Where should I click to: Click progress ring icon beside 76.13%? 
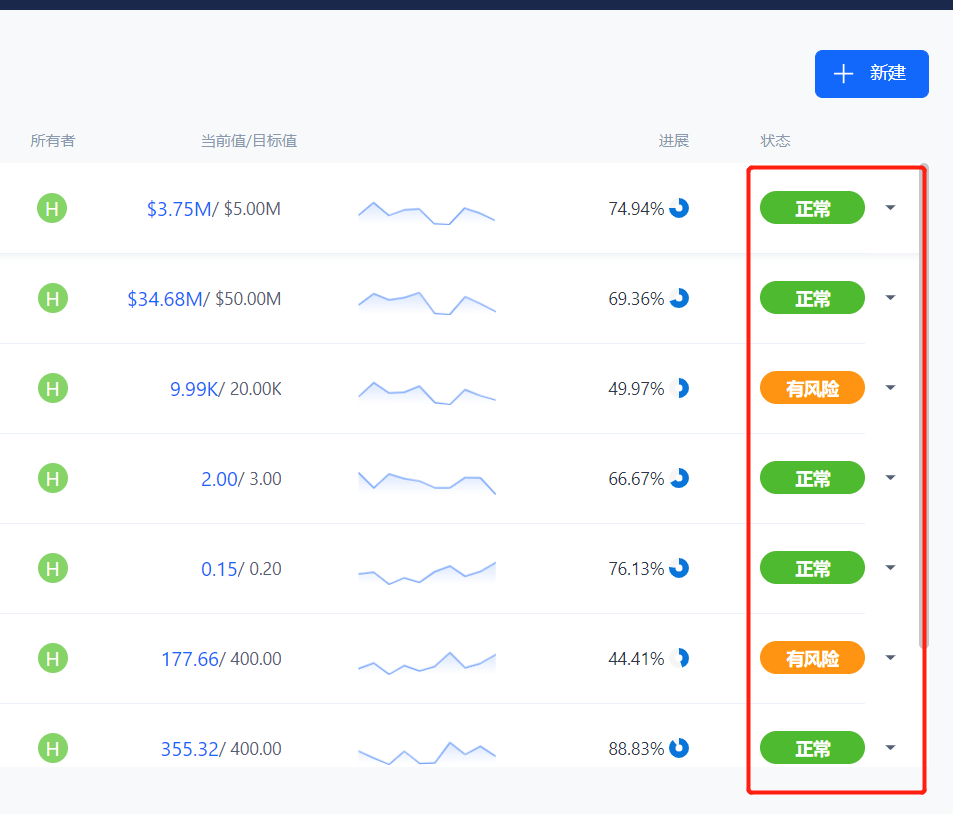point(679,568)
